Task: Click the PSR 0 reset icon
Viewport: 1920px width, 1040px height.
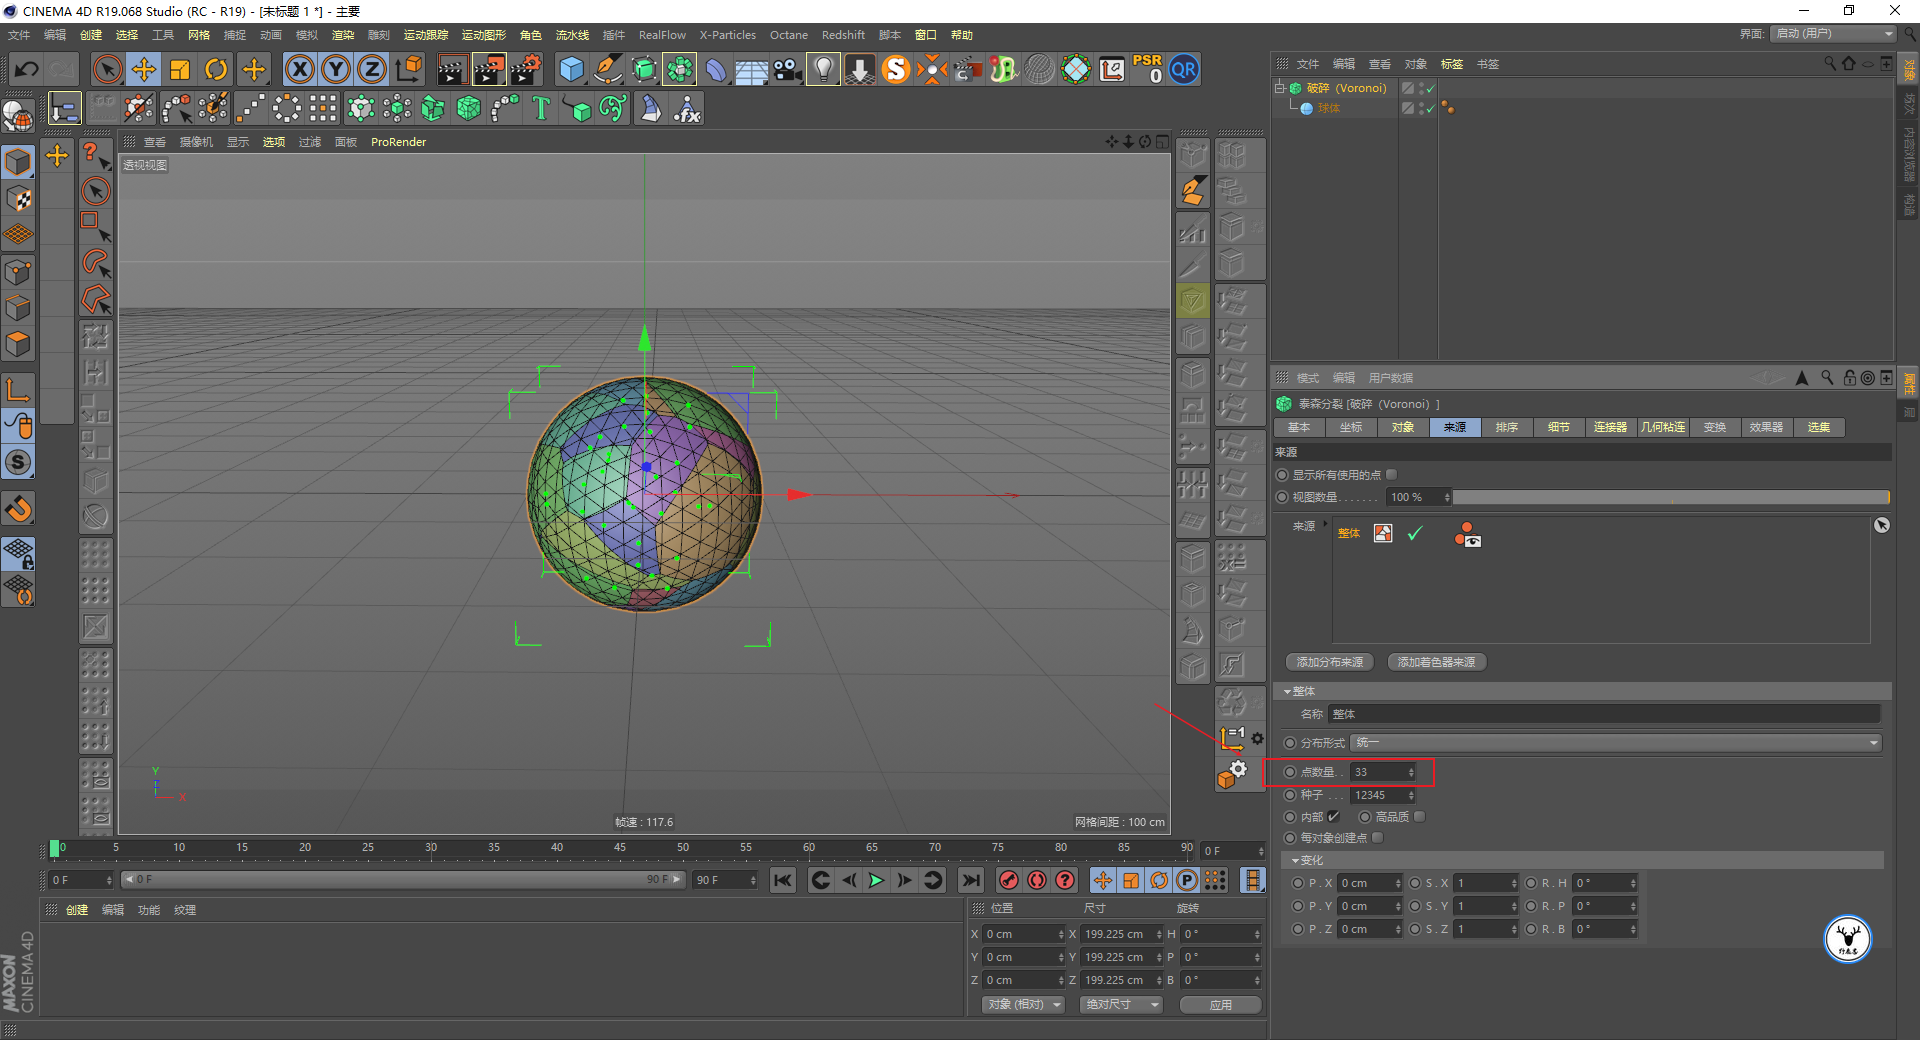Action: click(1147, 69)
